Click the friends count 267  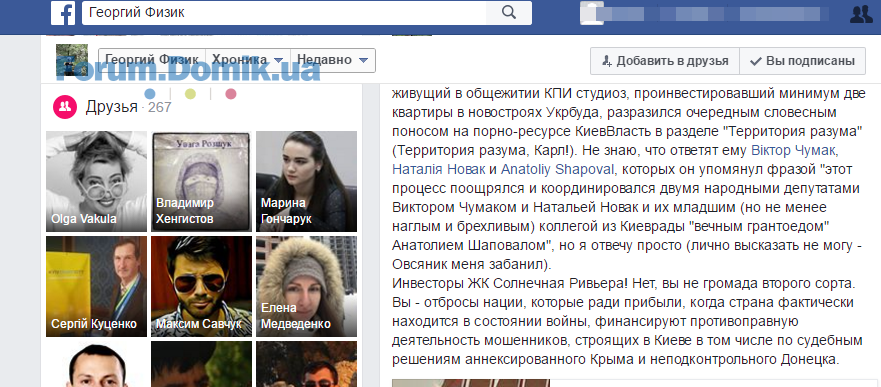coord(160,107)
